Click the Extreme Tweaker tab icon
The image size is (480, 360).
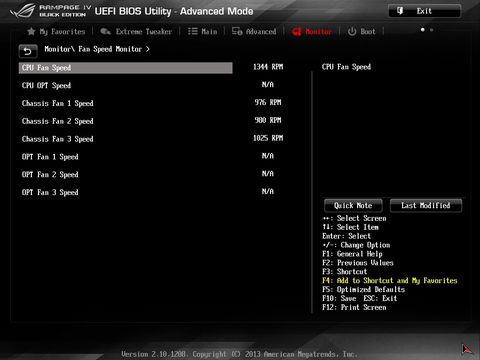106,32
